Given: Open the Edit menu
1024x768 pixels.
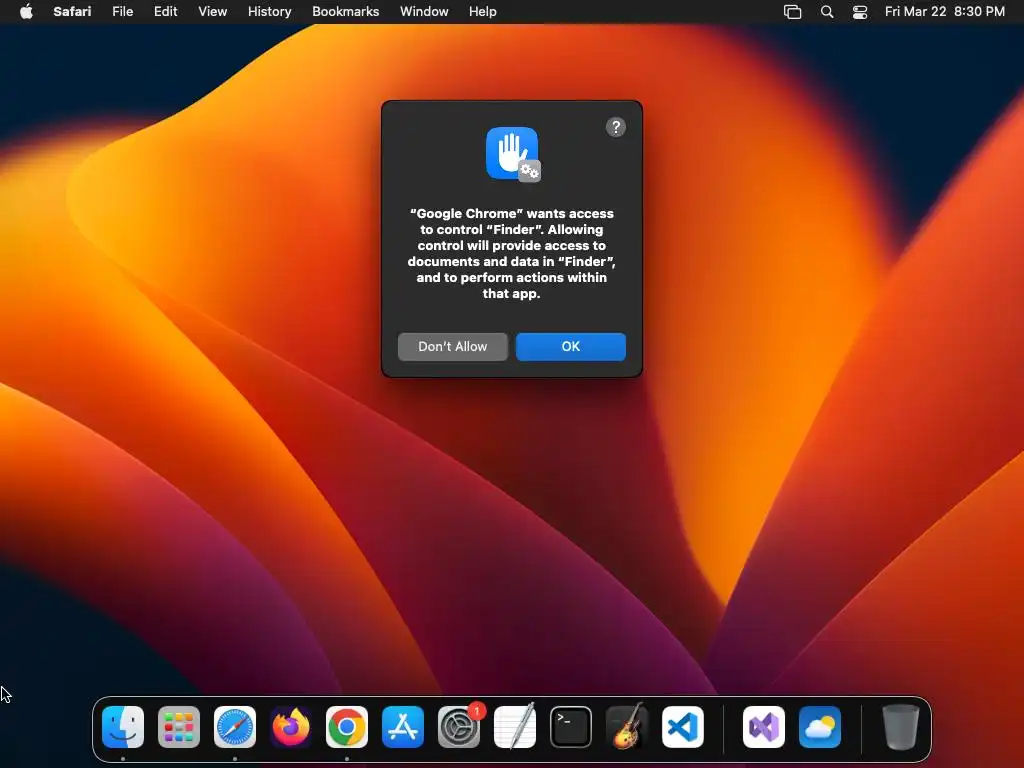Looking at the screenshot, I should tap(165, 12).
